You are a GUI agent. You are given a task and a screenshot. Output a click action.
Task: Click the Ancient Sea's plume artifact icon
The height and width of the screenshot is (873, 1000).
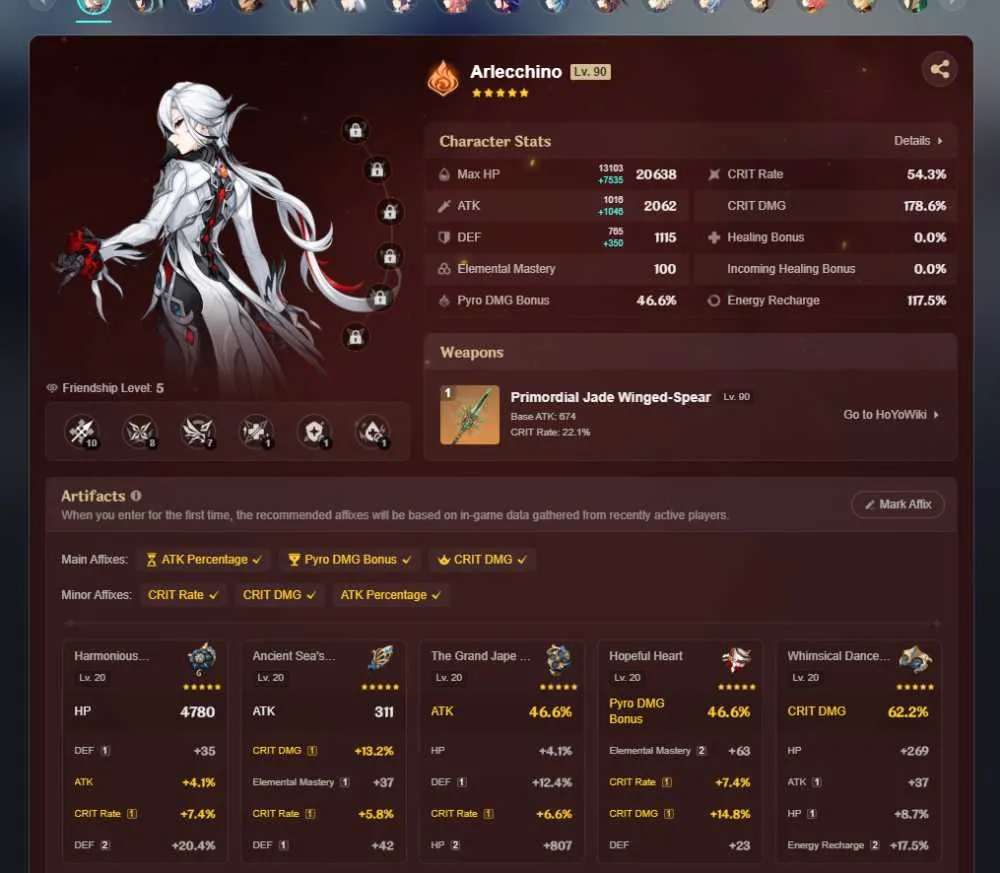[x=381, y=659]
